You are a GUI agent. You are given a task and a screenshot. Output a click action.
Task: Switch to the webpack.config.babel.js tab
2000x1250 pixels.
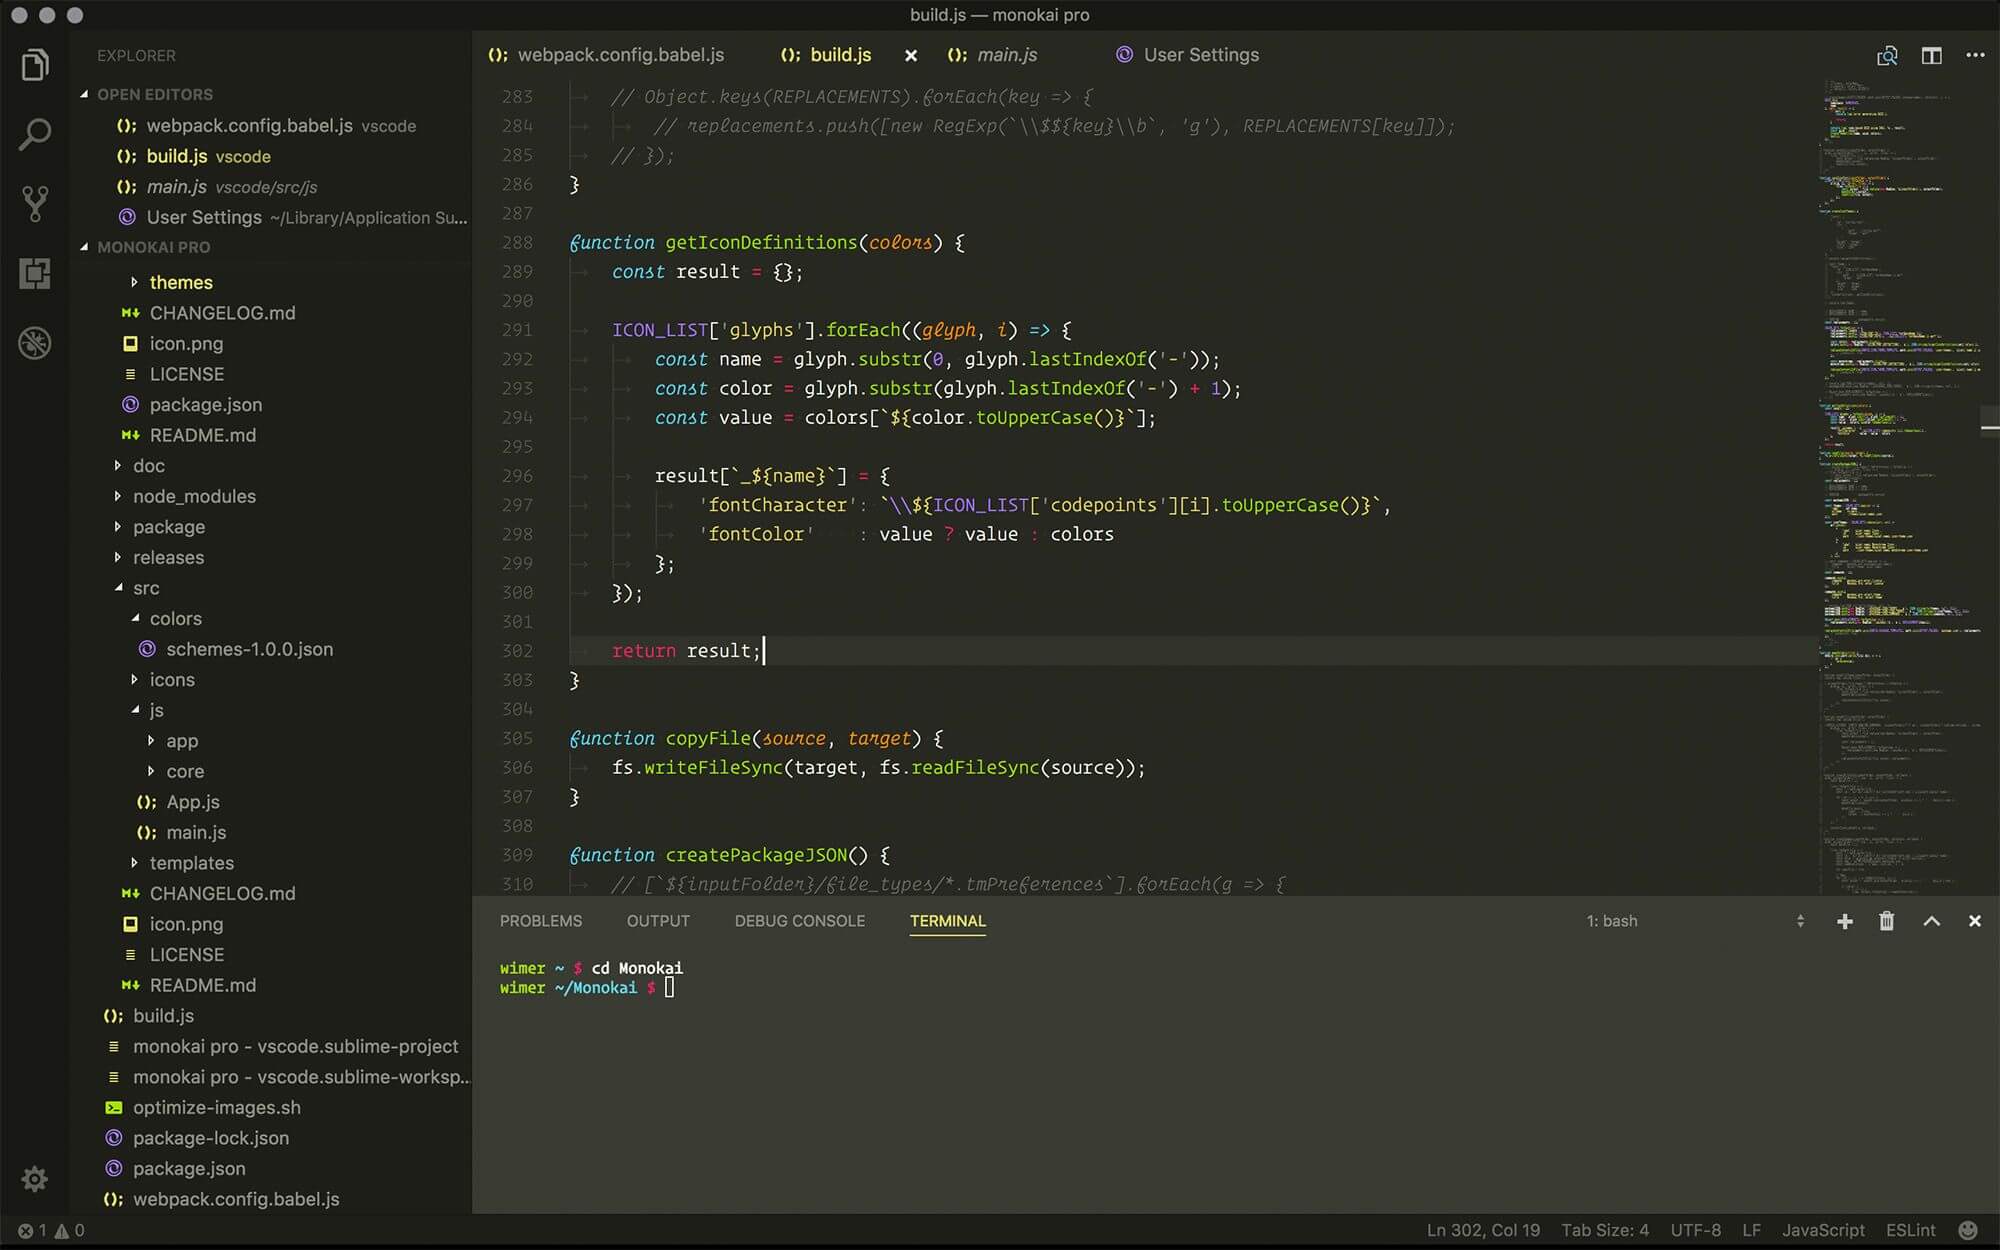620,55
